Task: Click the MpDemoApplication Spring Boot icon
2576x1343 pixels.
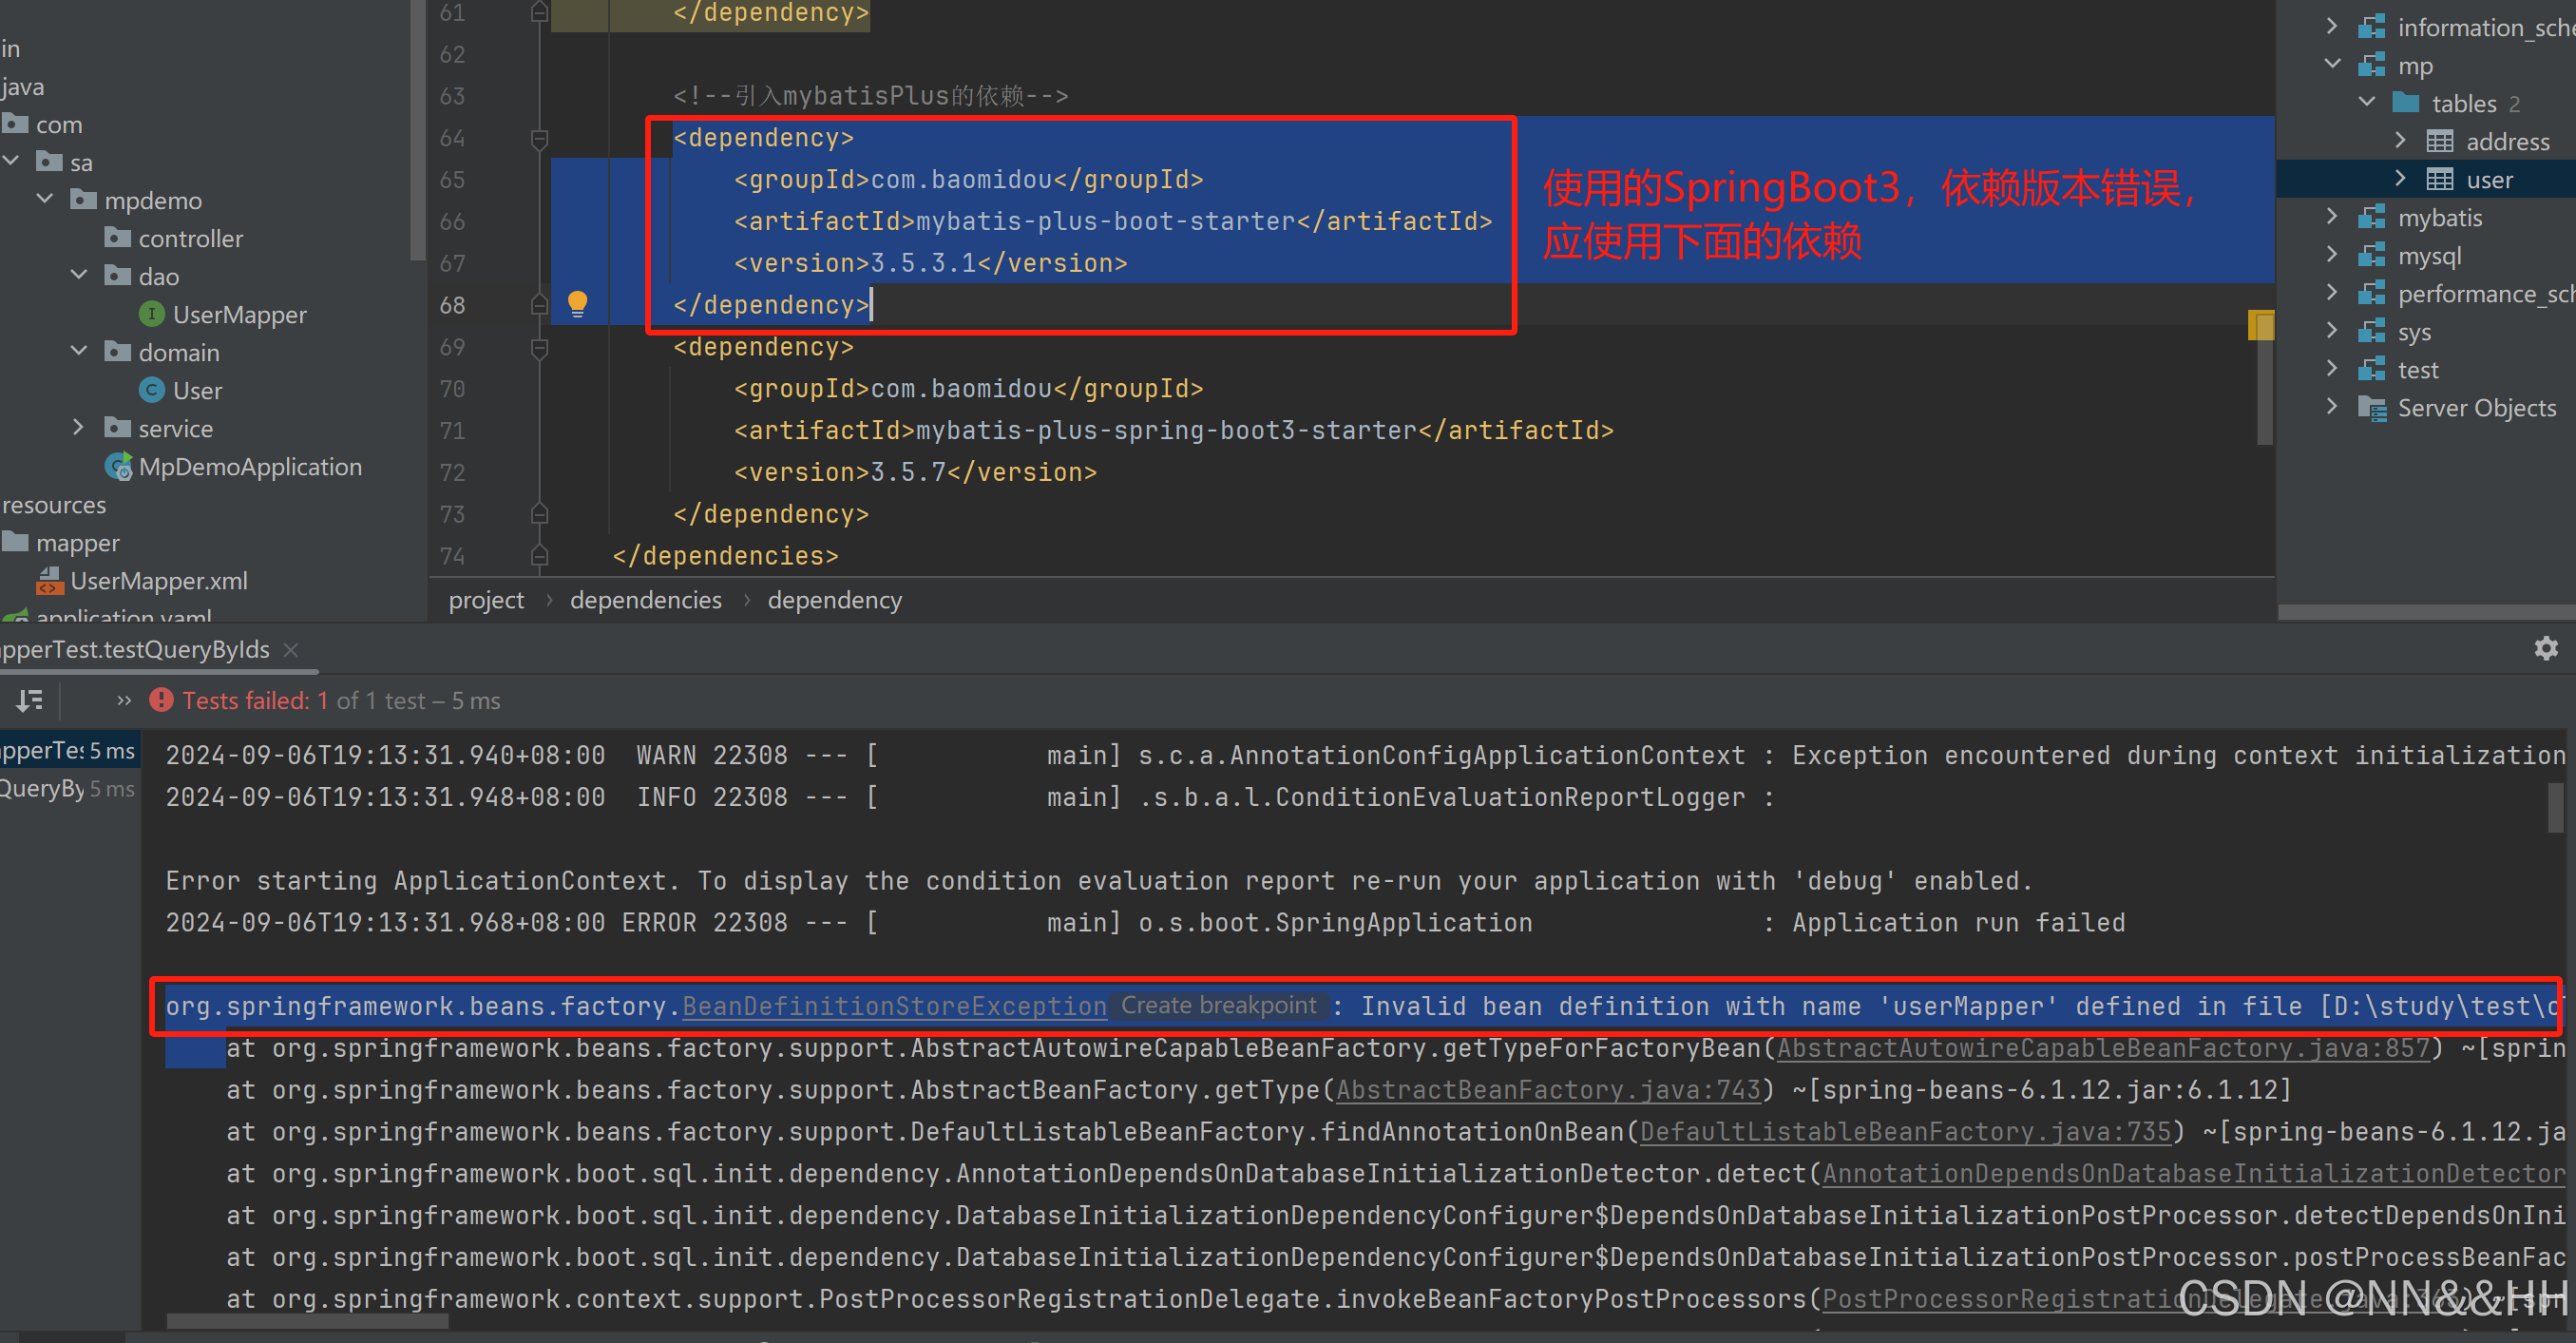Action: 118,466
